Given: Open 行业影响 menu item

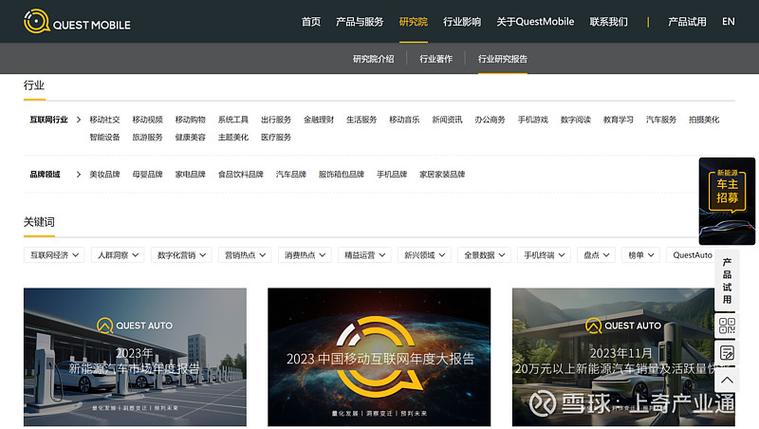Looking at the screenshot, I should click(x=462, y=22).
